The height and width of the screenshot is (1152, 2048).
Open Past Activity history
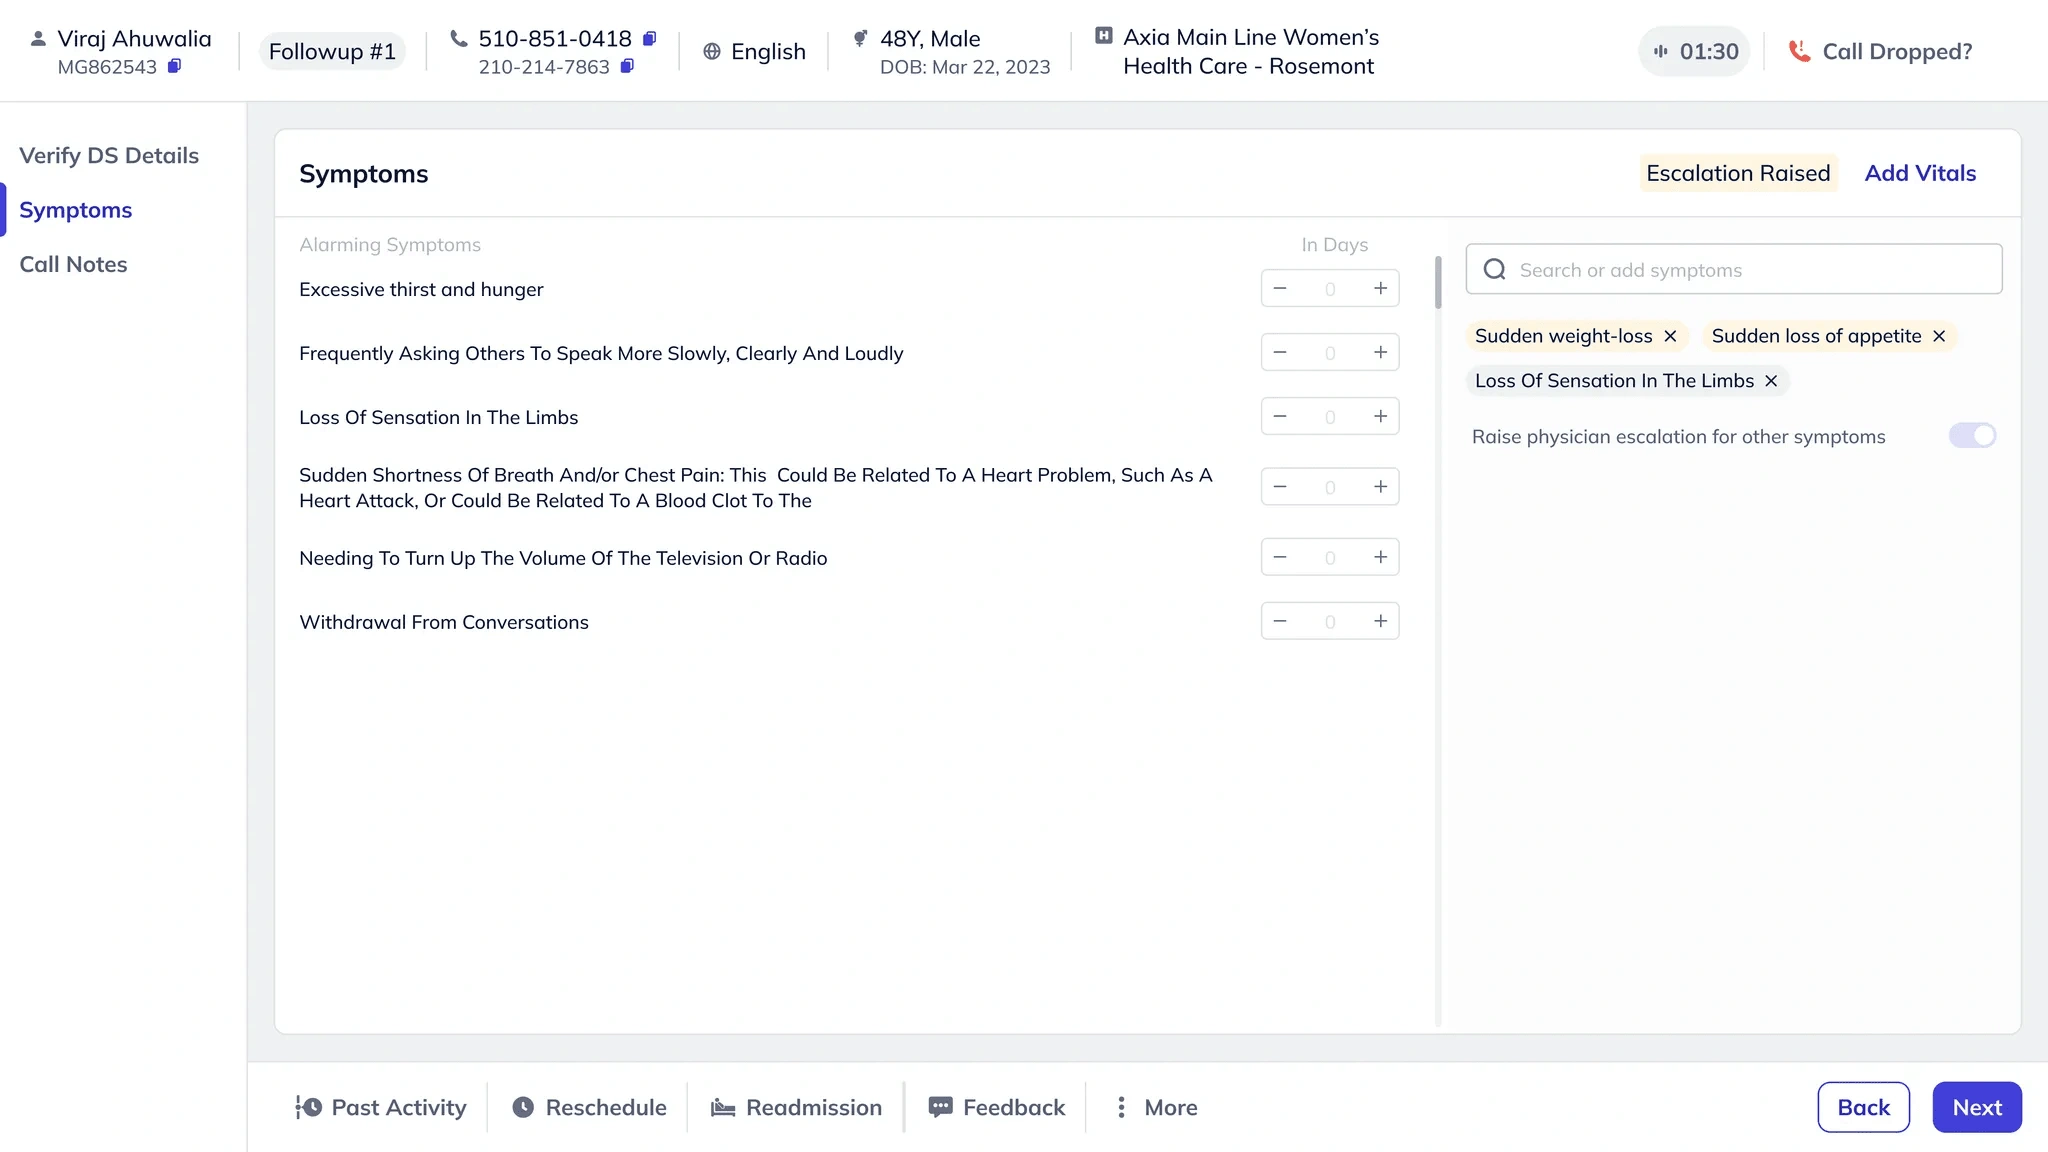381,1107
